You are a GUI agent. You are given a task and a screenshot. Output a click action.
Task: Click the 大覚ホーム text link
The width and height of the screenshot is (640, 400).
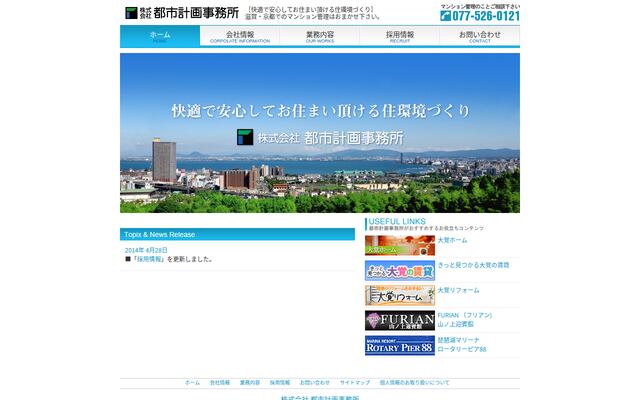452,240
